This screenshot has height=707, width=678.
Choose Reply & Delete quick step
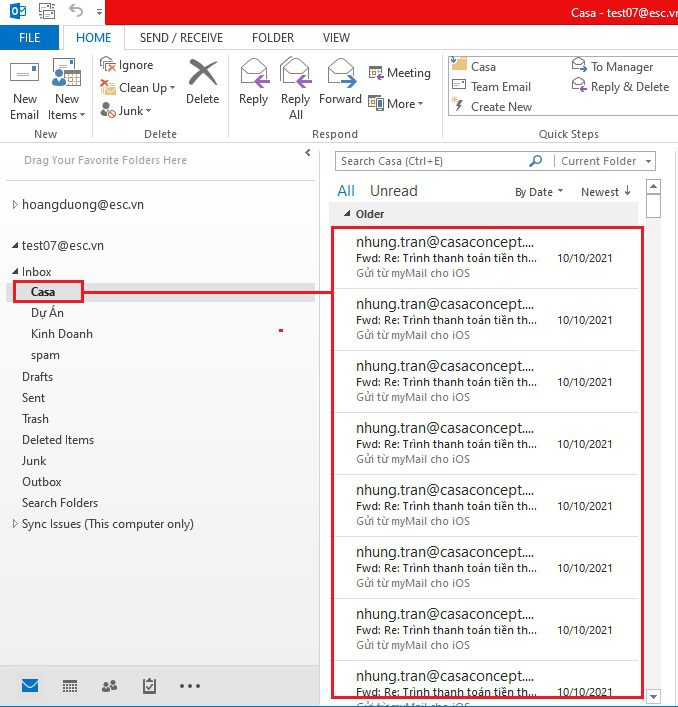620,86
